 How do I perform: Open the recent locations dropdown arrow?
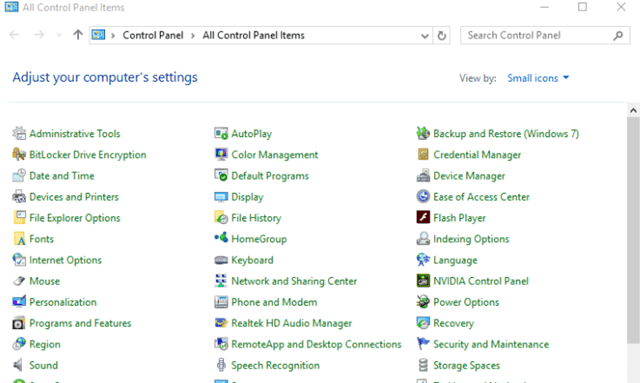click(x=59, y=36)
